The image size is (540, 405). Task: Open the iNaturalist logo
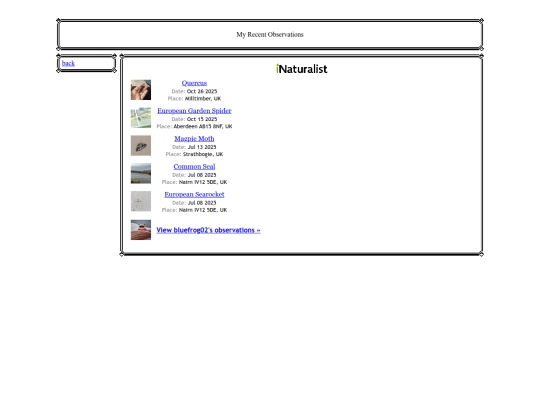pos(302,69)
